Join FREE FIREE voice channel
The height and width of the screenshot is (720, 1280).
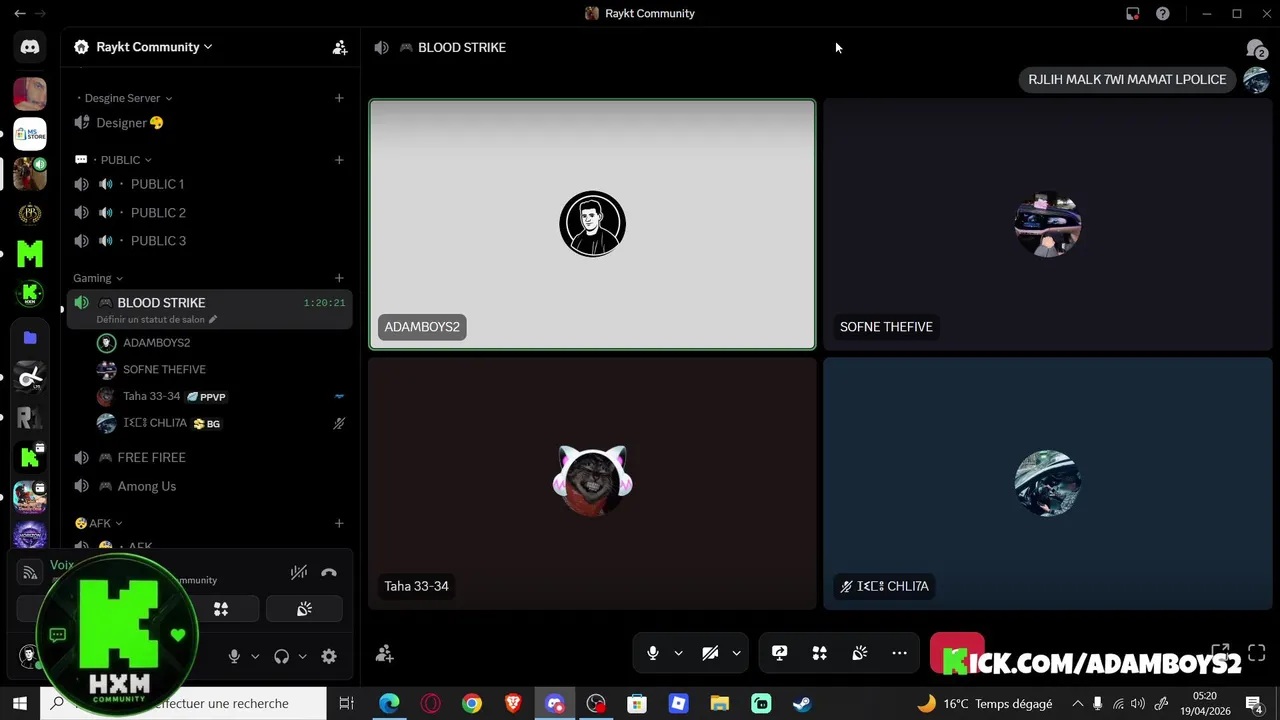[209, 457]
